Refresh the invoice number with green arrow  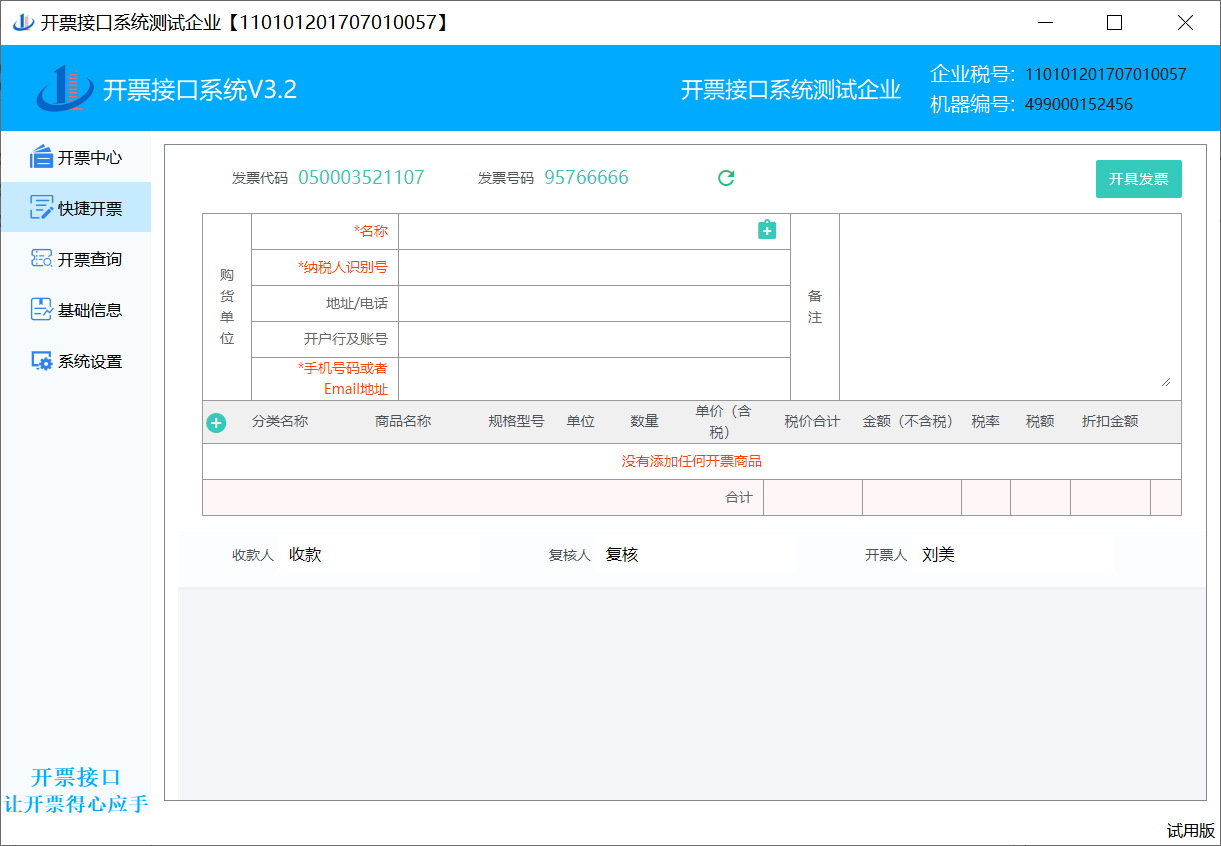[726, 178]
